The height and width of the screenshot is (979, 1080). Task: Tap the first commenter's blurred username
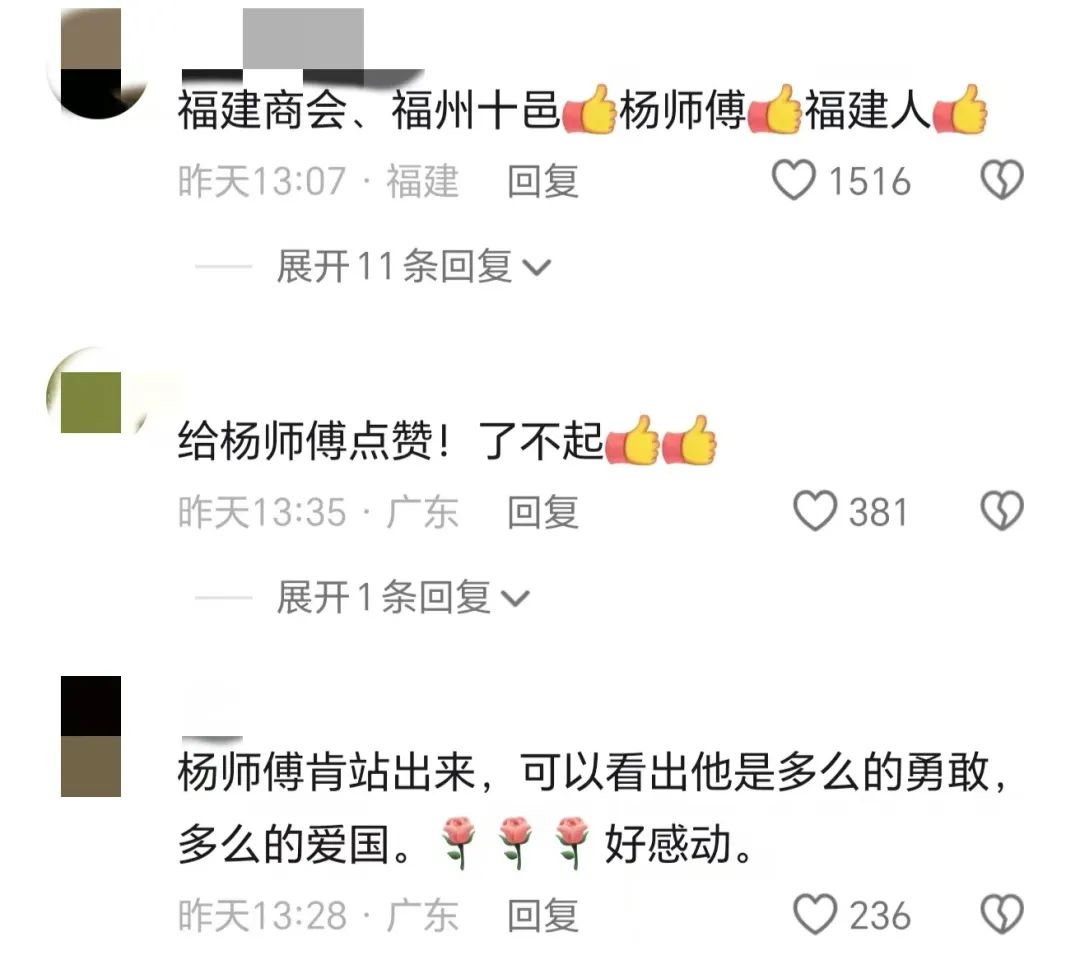point(303,47)
